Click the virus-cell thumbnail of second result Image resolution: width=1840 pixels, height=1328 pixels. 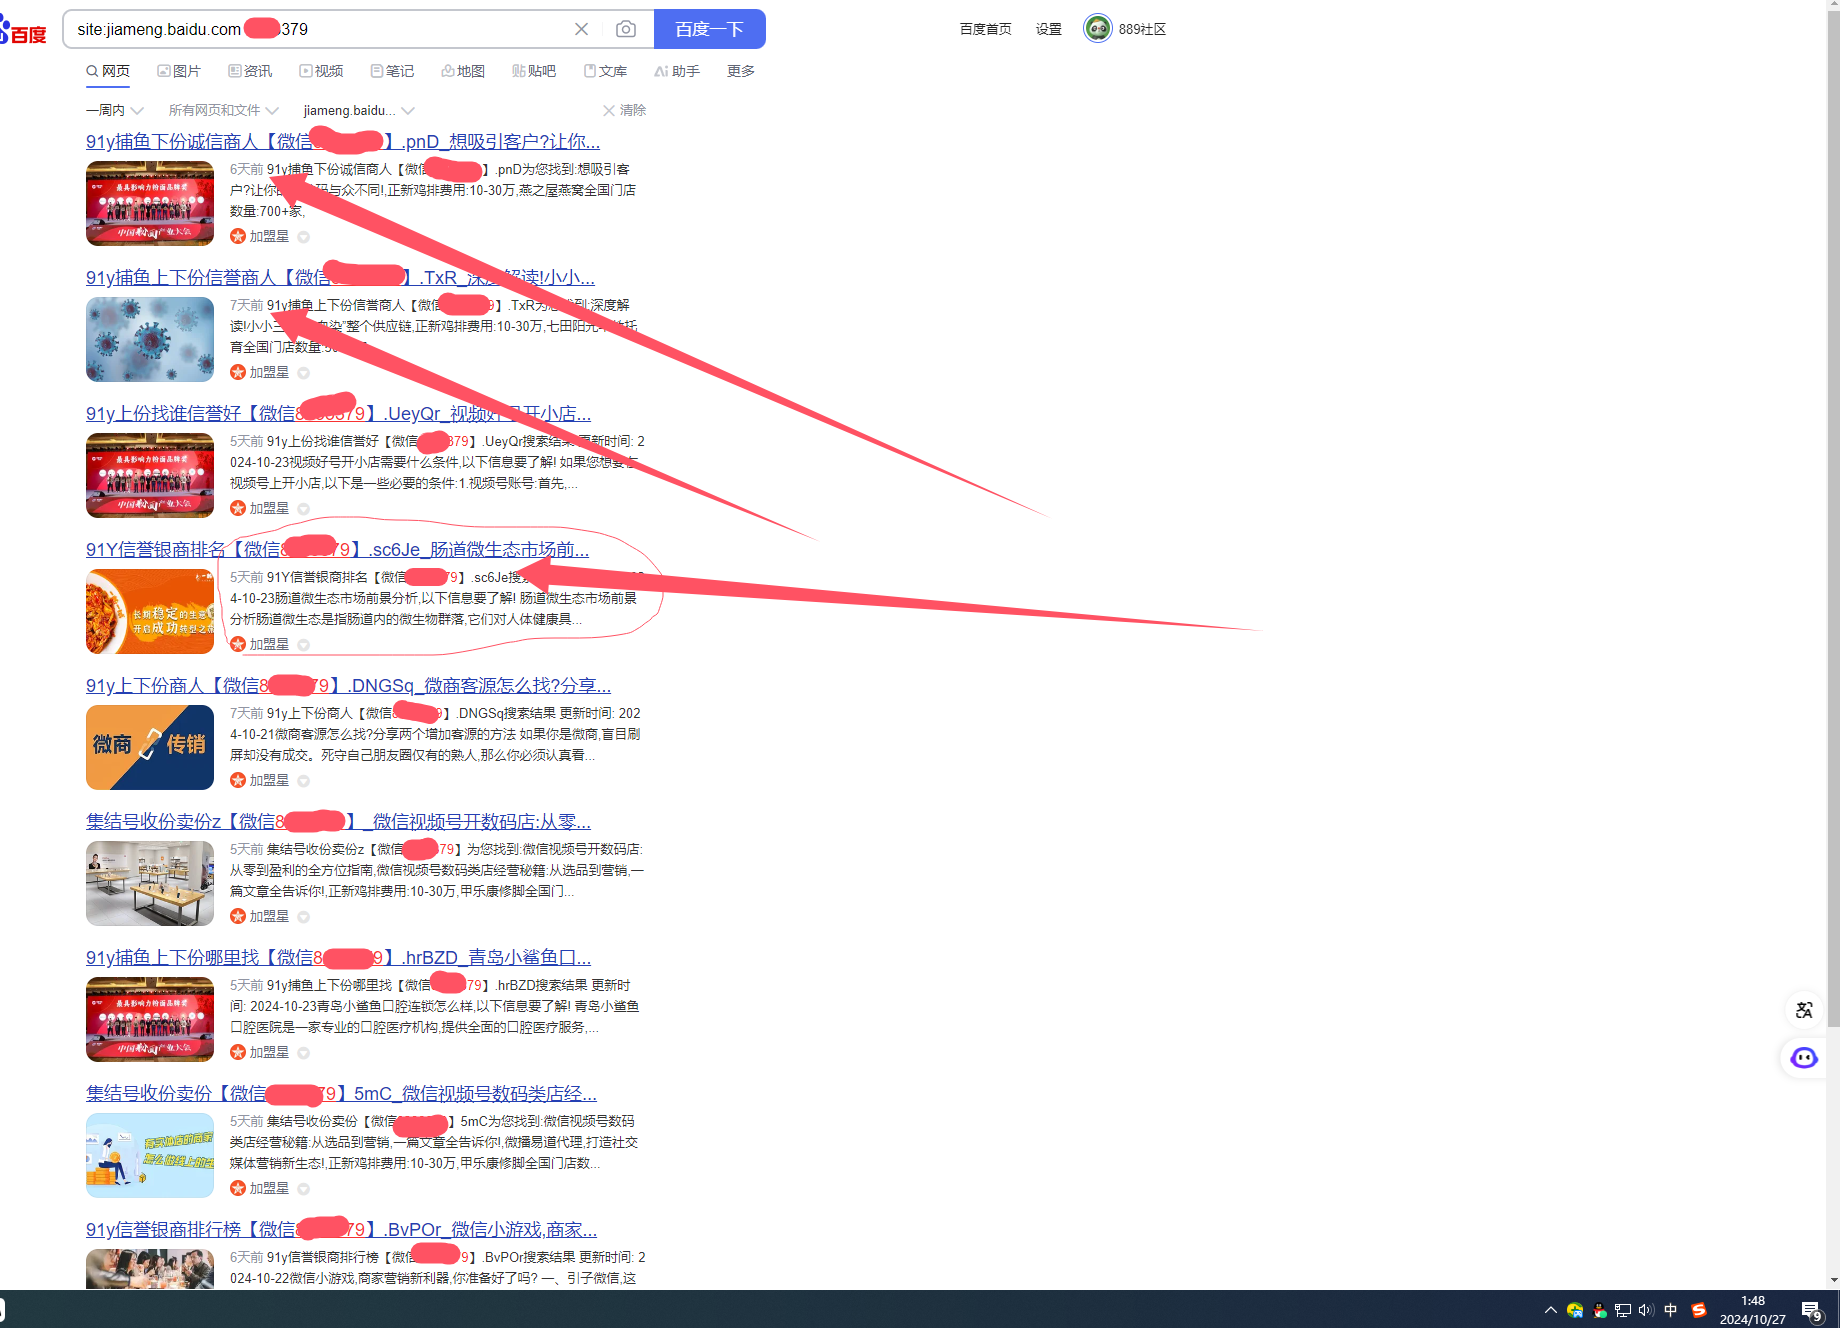[x=150, y=339]
